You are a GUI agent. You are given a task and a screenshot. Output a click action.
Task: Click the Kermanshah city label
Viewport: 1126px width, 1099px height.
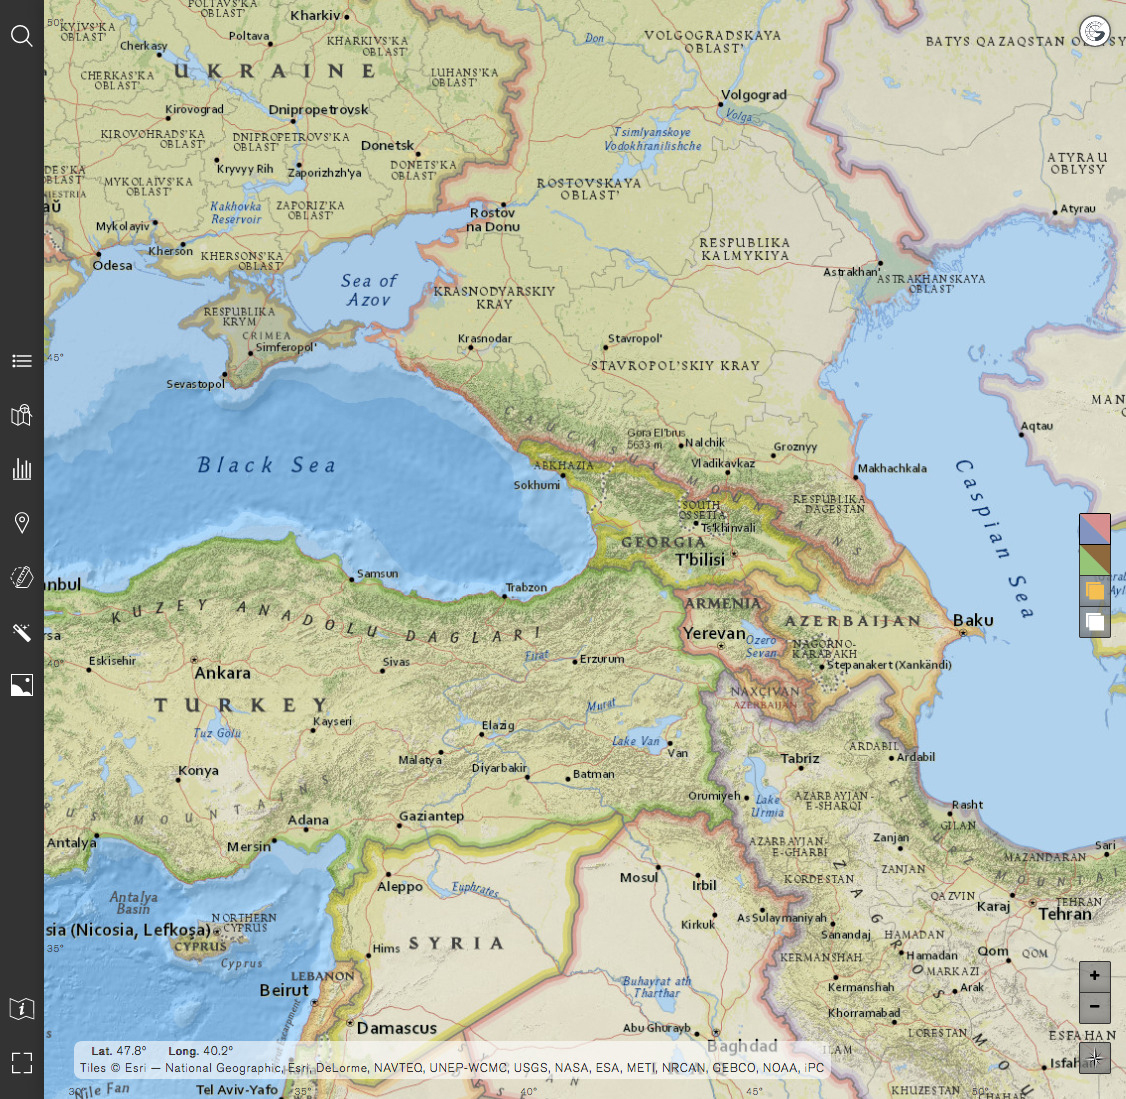tap(861, 988)
